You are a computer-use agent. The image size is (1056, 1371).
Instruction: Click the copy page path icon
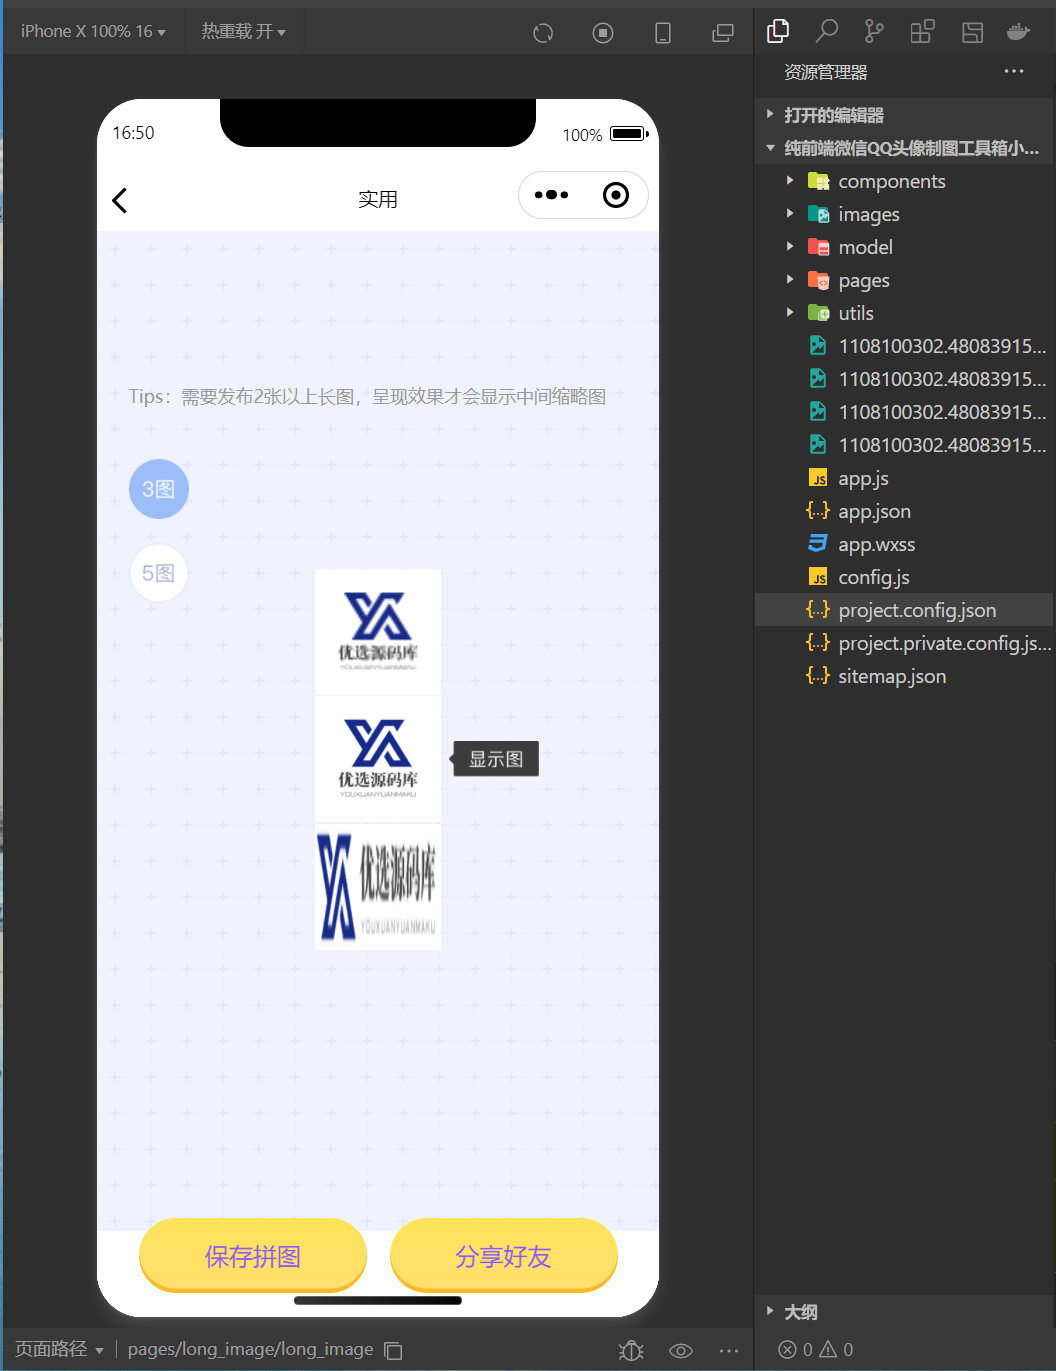pos(394,1350)
